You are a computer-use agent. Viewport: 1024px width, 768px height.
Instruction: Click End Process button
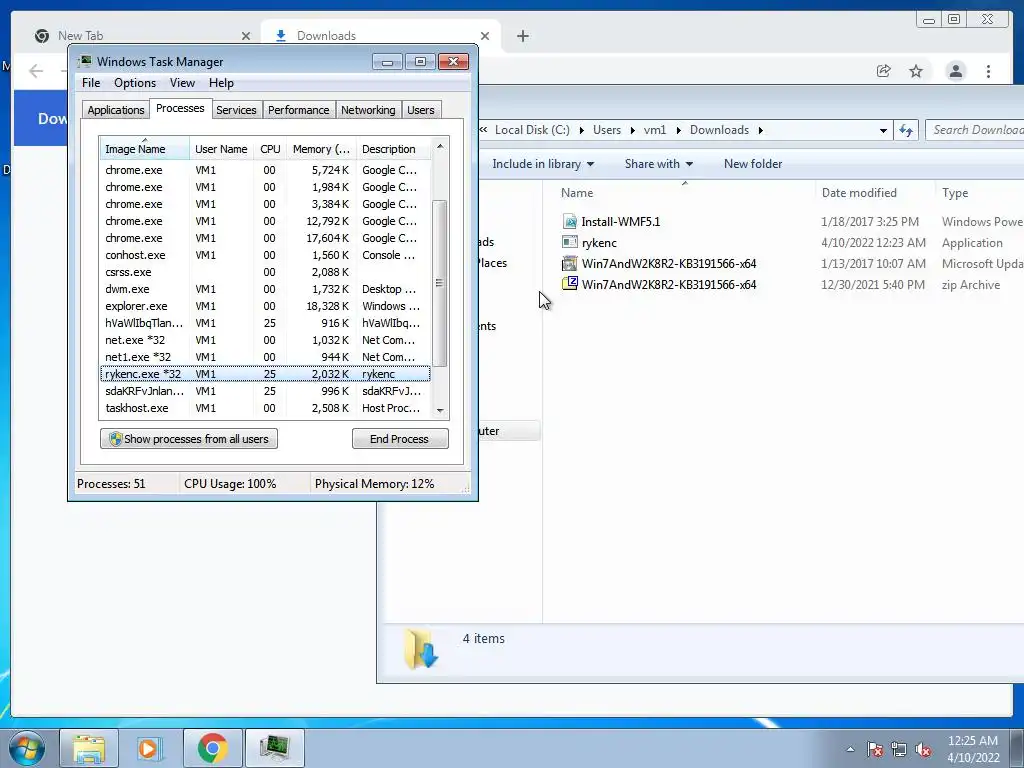[x=400, y=439]
